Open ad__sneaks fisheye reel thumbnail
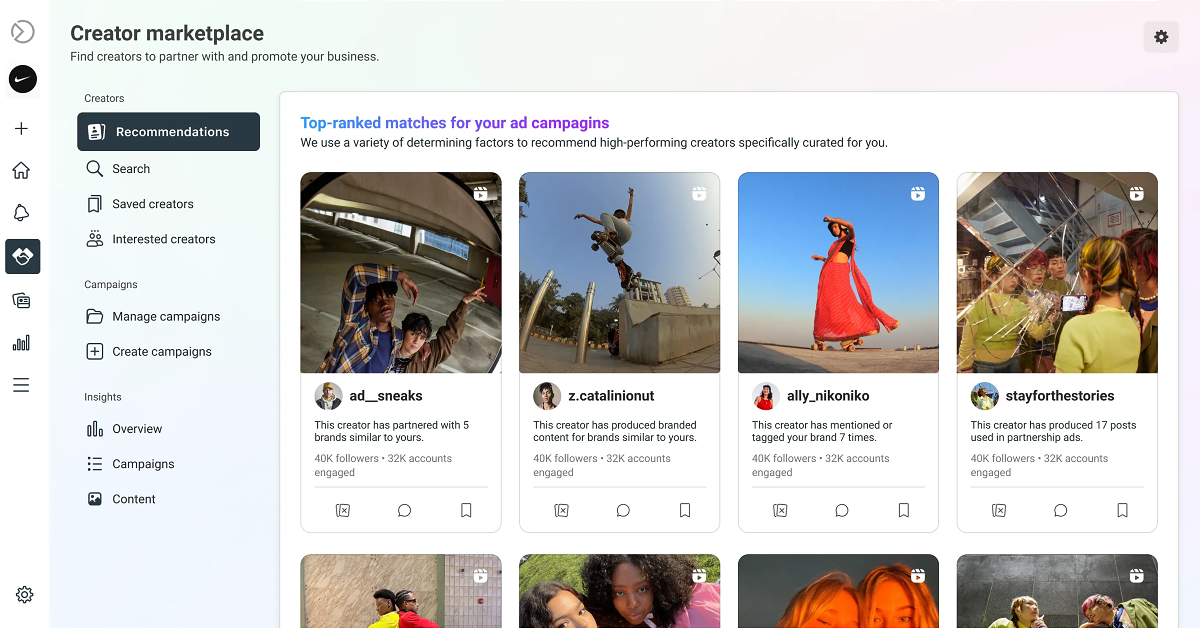The image size is (1200, 628). point(401,273)
